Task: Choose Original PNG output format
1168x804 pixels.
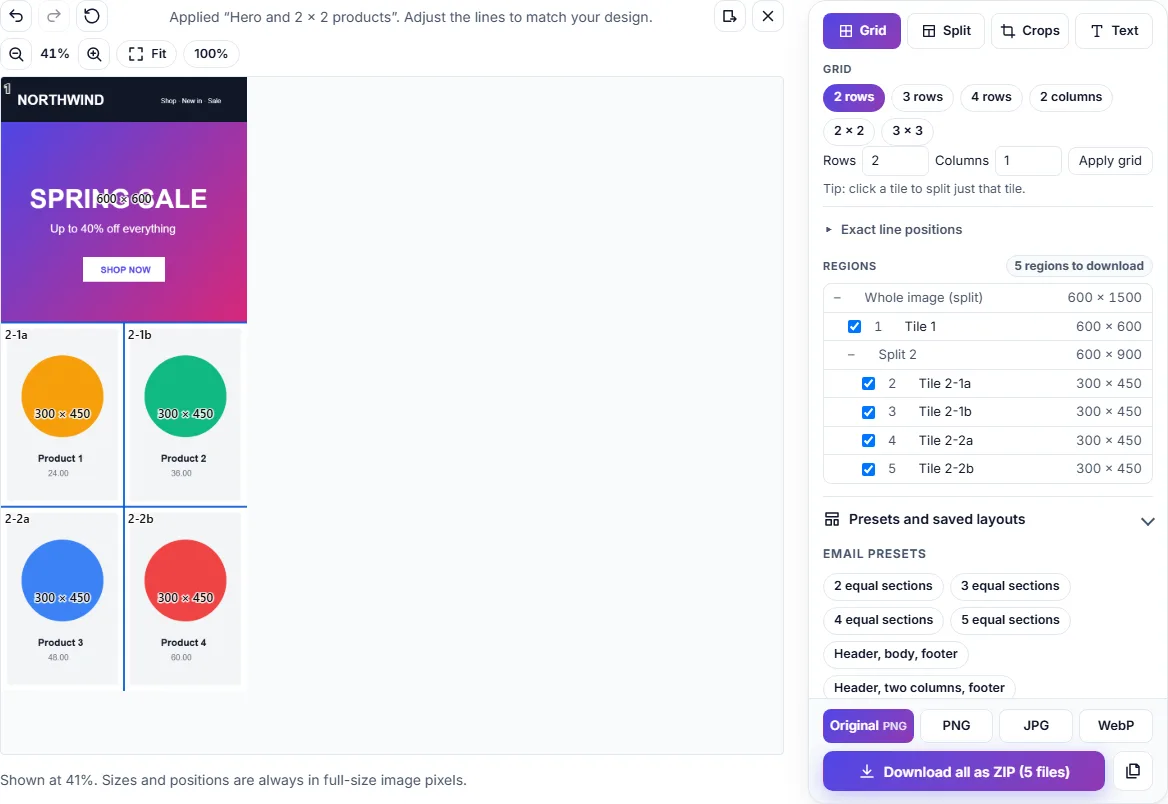Action: point(868,726)
